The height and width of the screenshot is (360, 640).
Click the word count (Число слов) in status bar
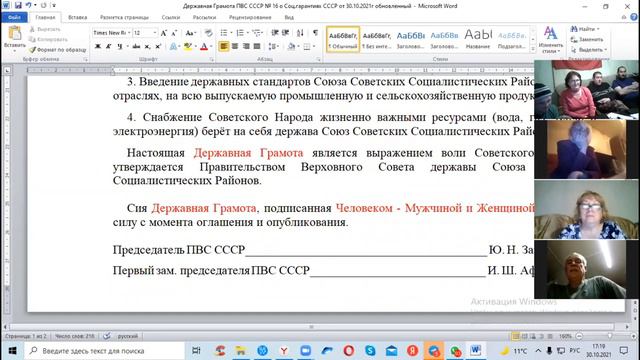point(74,336)
